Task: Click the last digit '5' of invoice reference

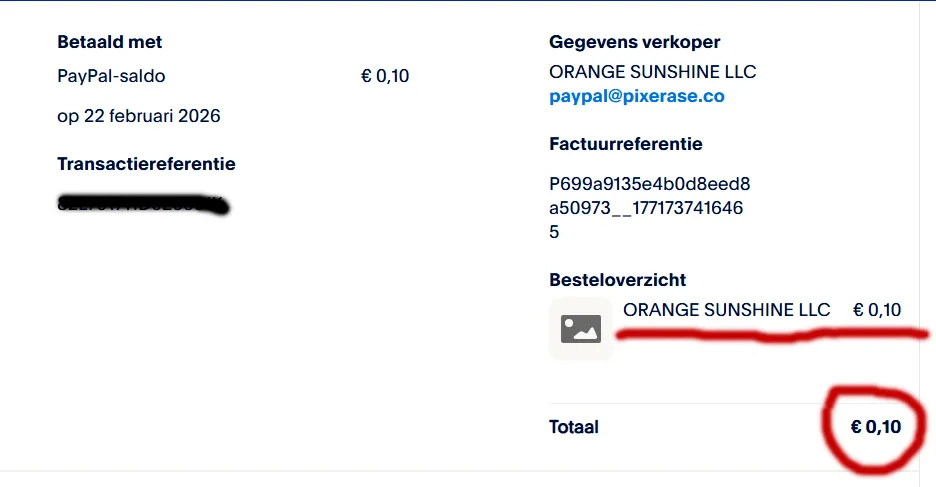Action: (x=555, y=232)
